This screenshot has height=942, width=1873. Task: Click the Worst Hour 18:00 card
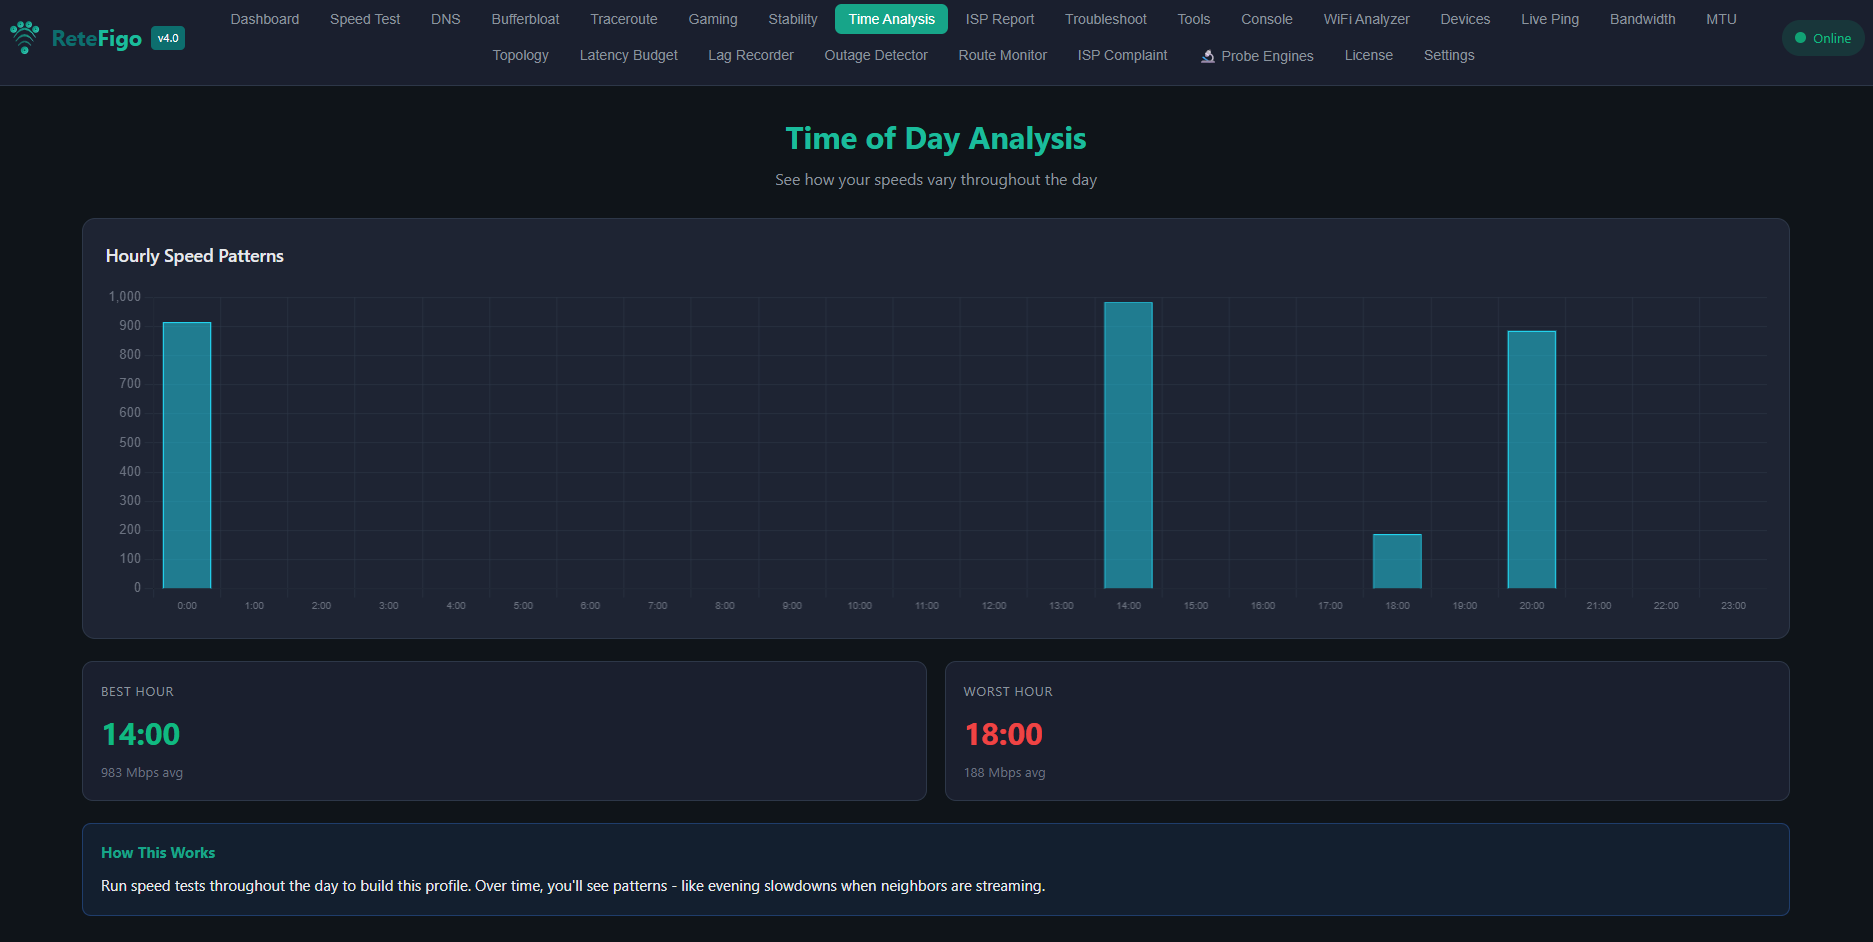tap(1366, 731)
